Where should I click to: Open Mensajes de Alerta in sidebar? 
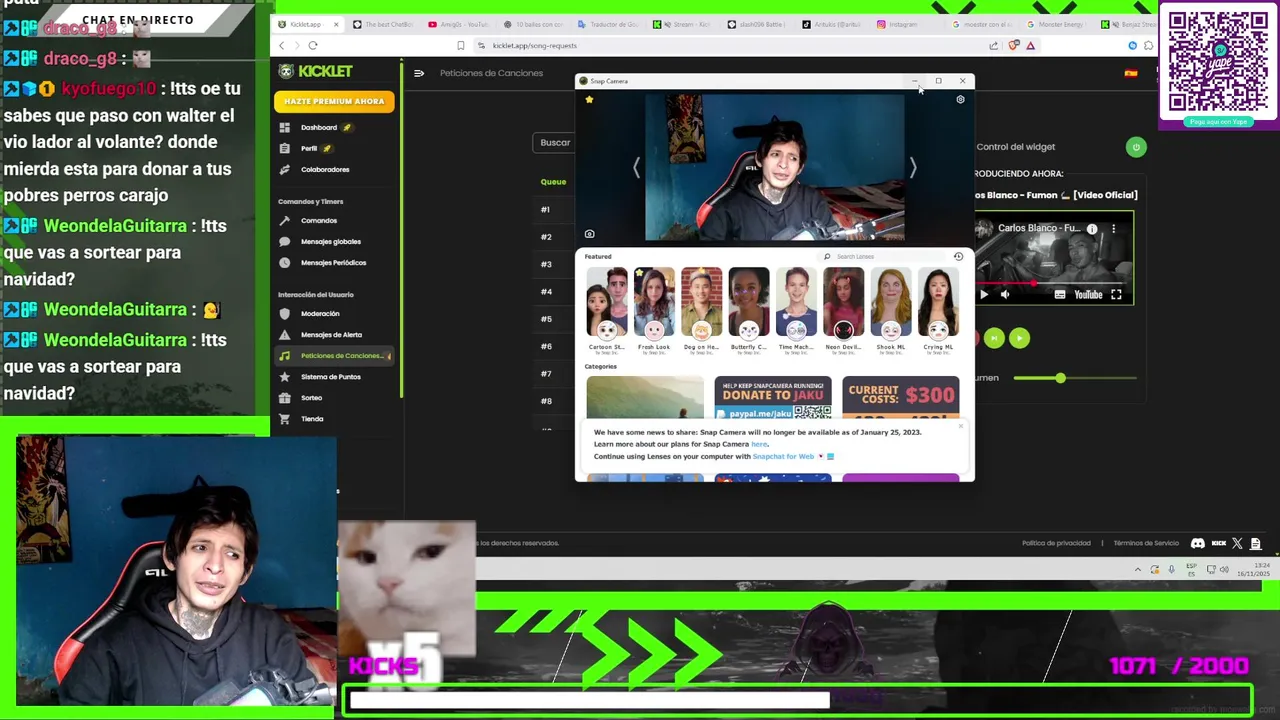(331, 334)
